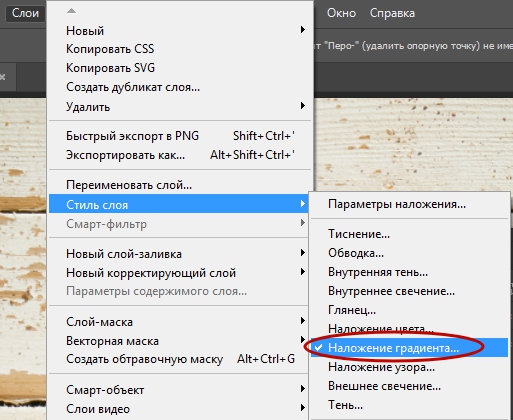Open the Слой-маска submenu
Viewport: 513px width, 420px height.
coord(179,322)
